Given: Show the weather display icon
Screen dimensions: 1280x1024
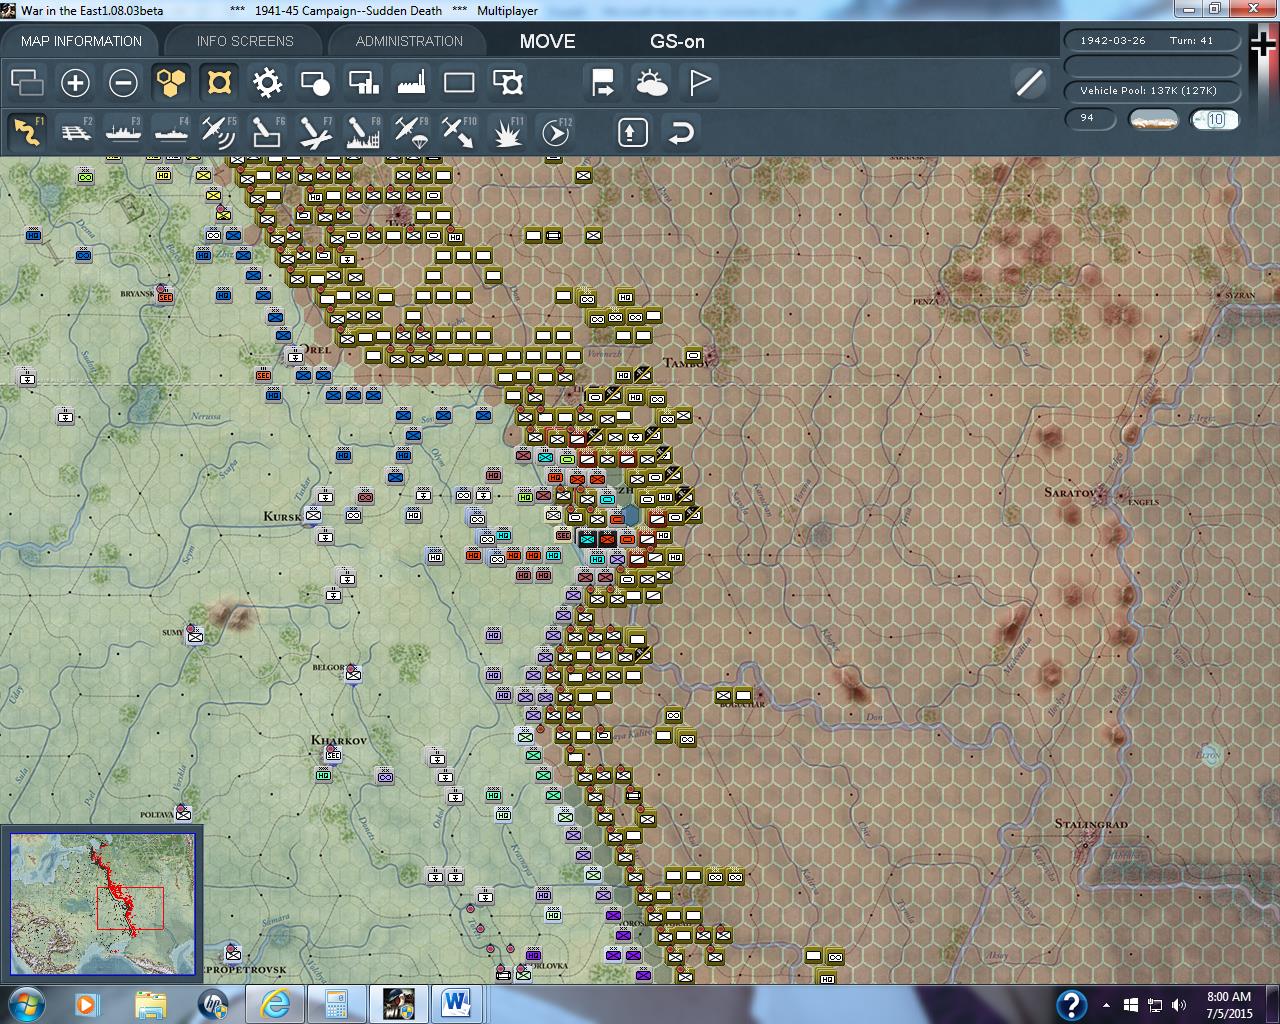Looking at the screenshot, I should pyautogui.click(x=652, y=82).
